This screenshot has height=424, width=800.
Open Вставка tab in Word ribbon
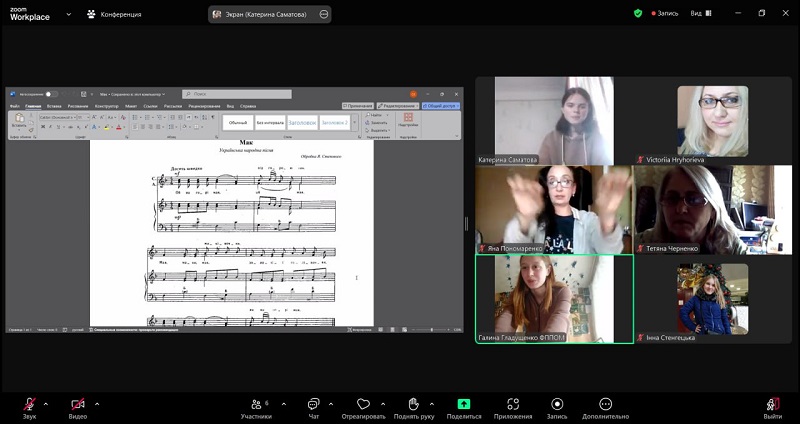click(x=54, y=106)
